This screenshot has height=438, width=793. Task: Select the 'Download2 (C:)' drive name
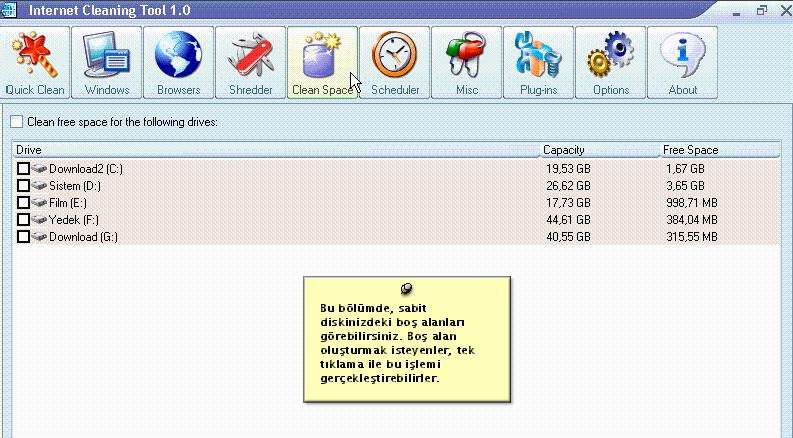click(85, 169)
